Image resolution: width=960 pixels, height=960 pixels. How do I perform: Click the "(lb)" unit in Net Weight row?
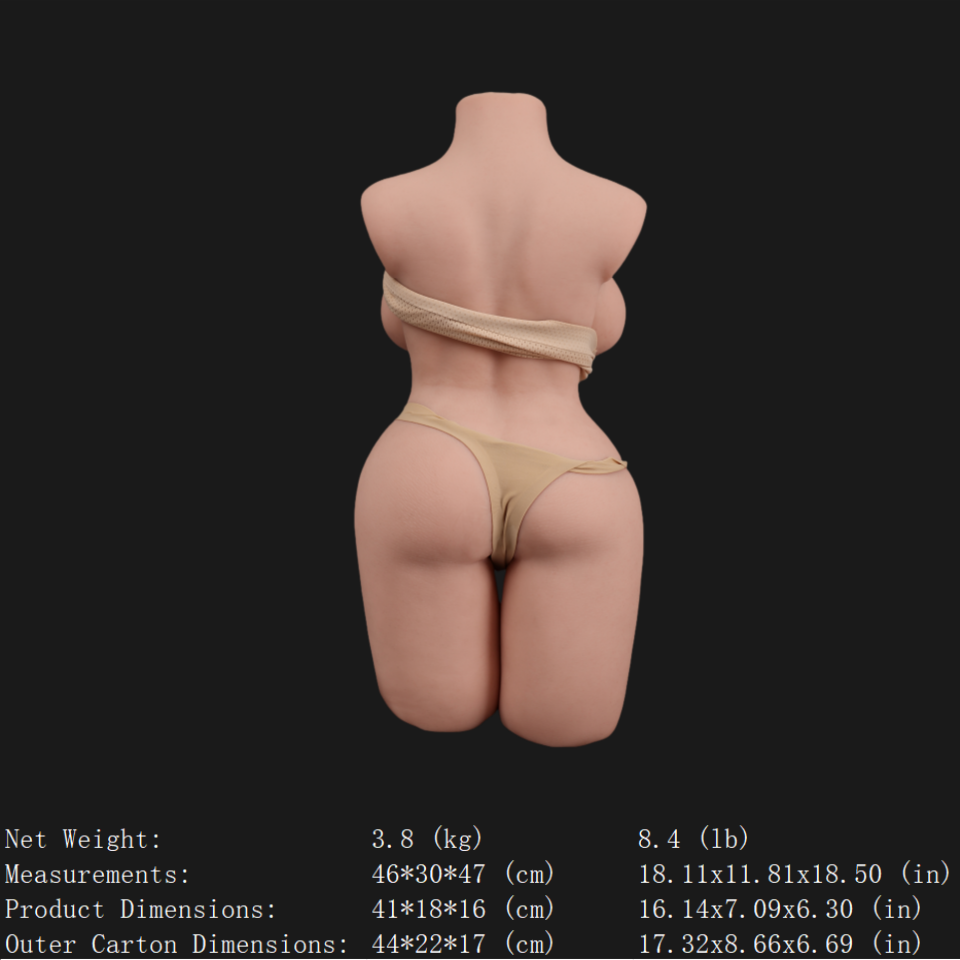[x=722, y=839]
